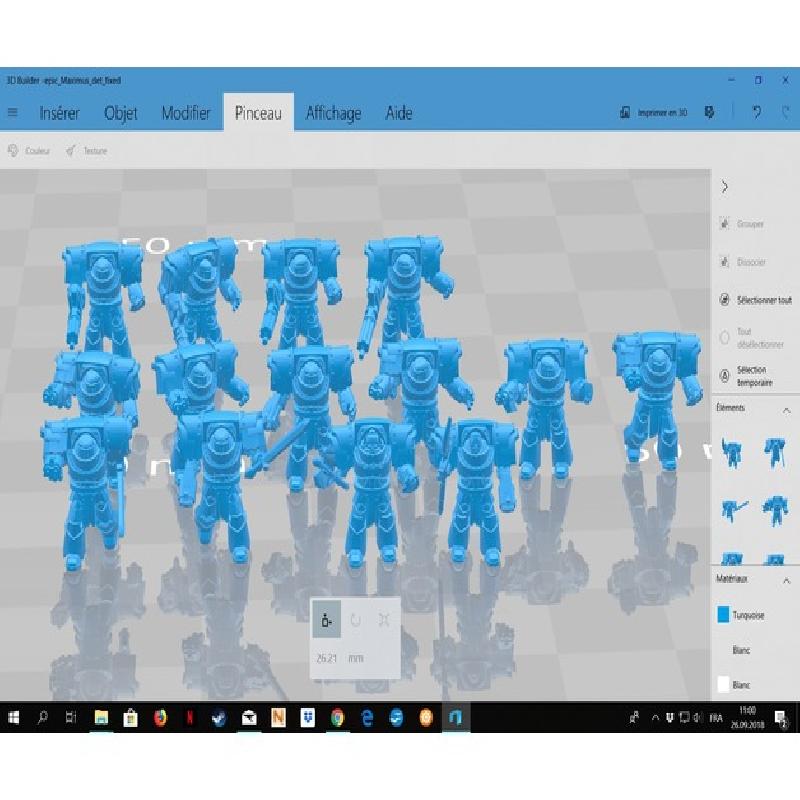Switch to the Objet tab
Screen dimensions: 800x800
[120, 113]
